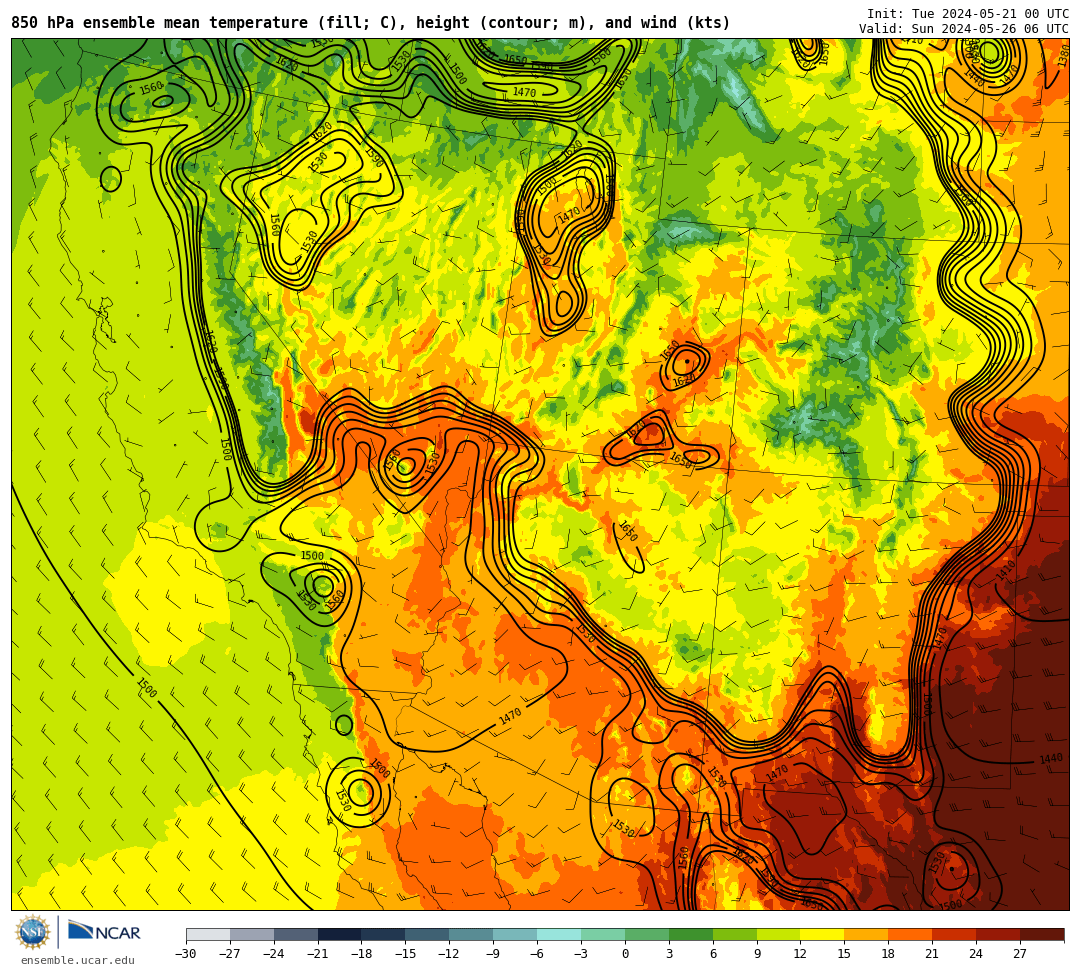The width and height of the screenshot is (1080, 973).
Task: Pick the dark green 3 to 6 colorbar segment
Action: [691, 934]
